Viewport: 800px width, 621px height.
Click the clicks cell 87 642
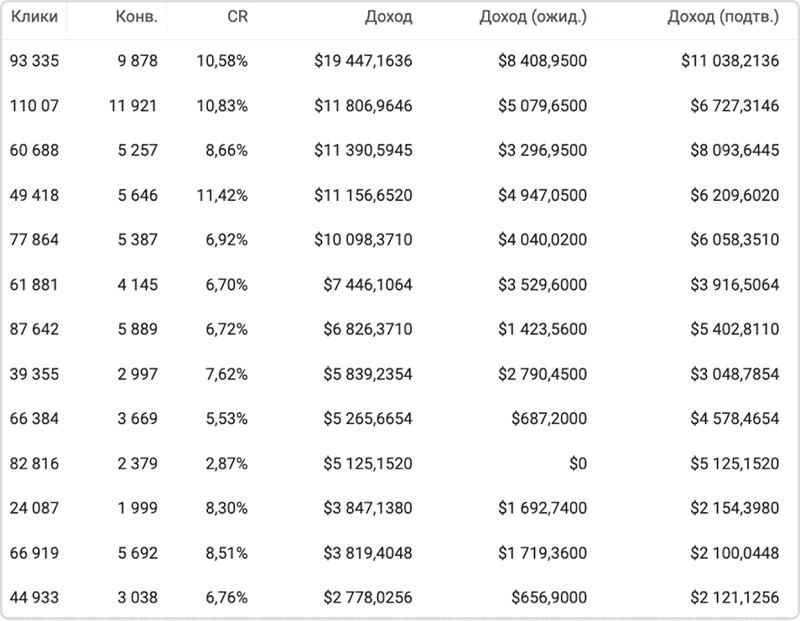click(35, 329)
